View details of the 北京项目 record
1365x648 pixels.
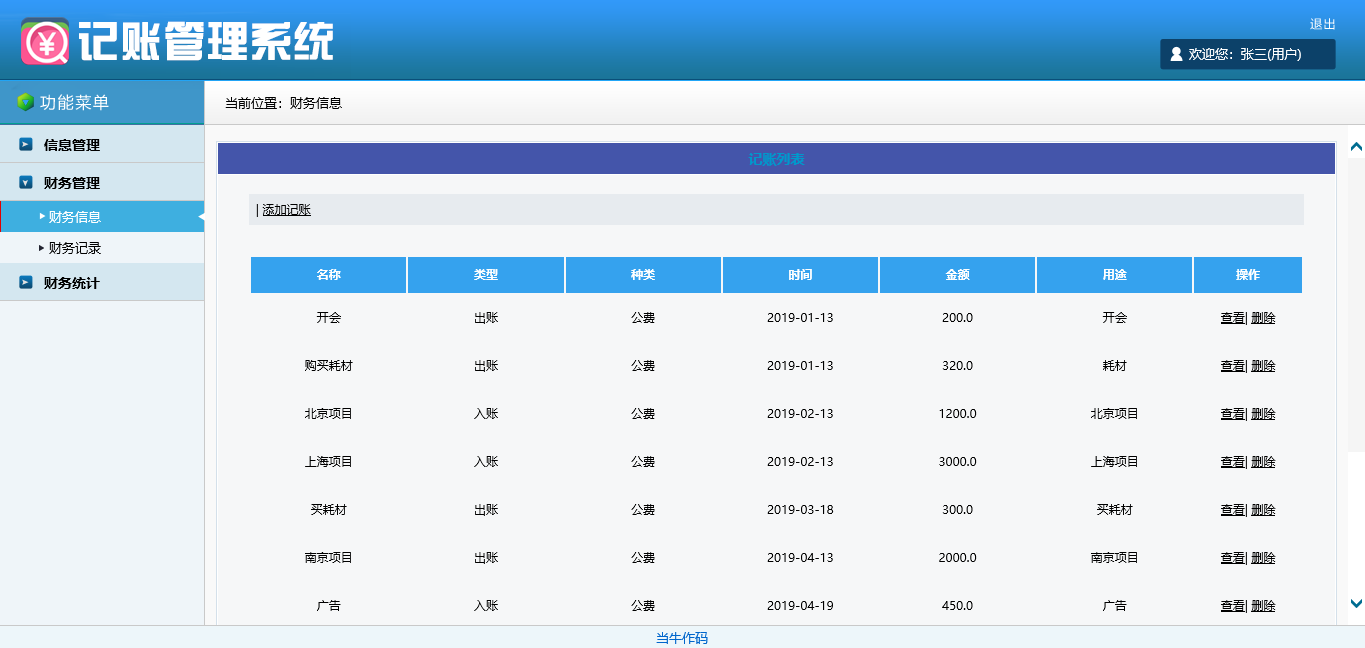1232,414
